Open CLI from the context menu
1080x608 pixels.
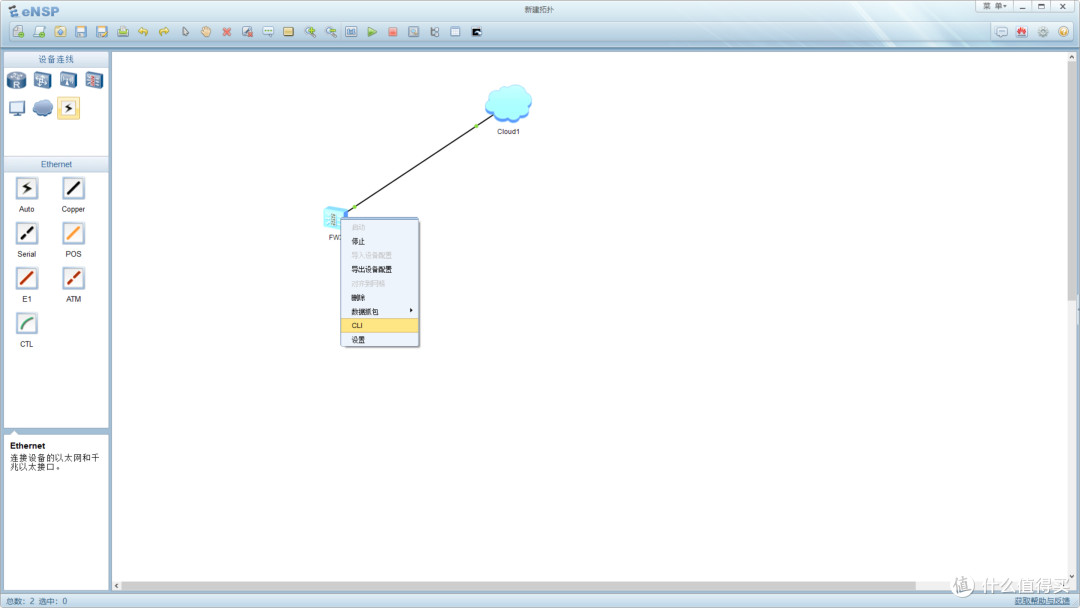click(380, 326)
